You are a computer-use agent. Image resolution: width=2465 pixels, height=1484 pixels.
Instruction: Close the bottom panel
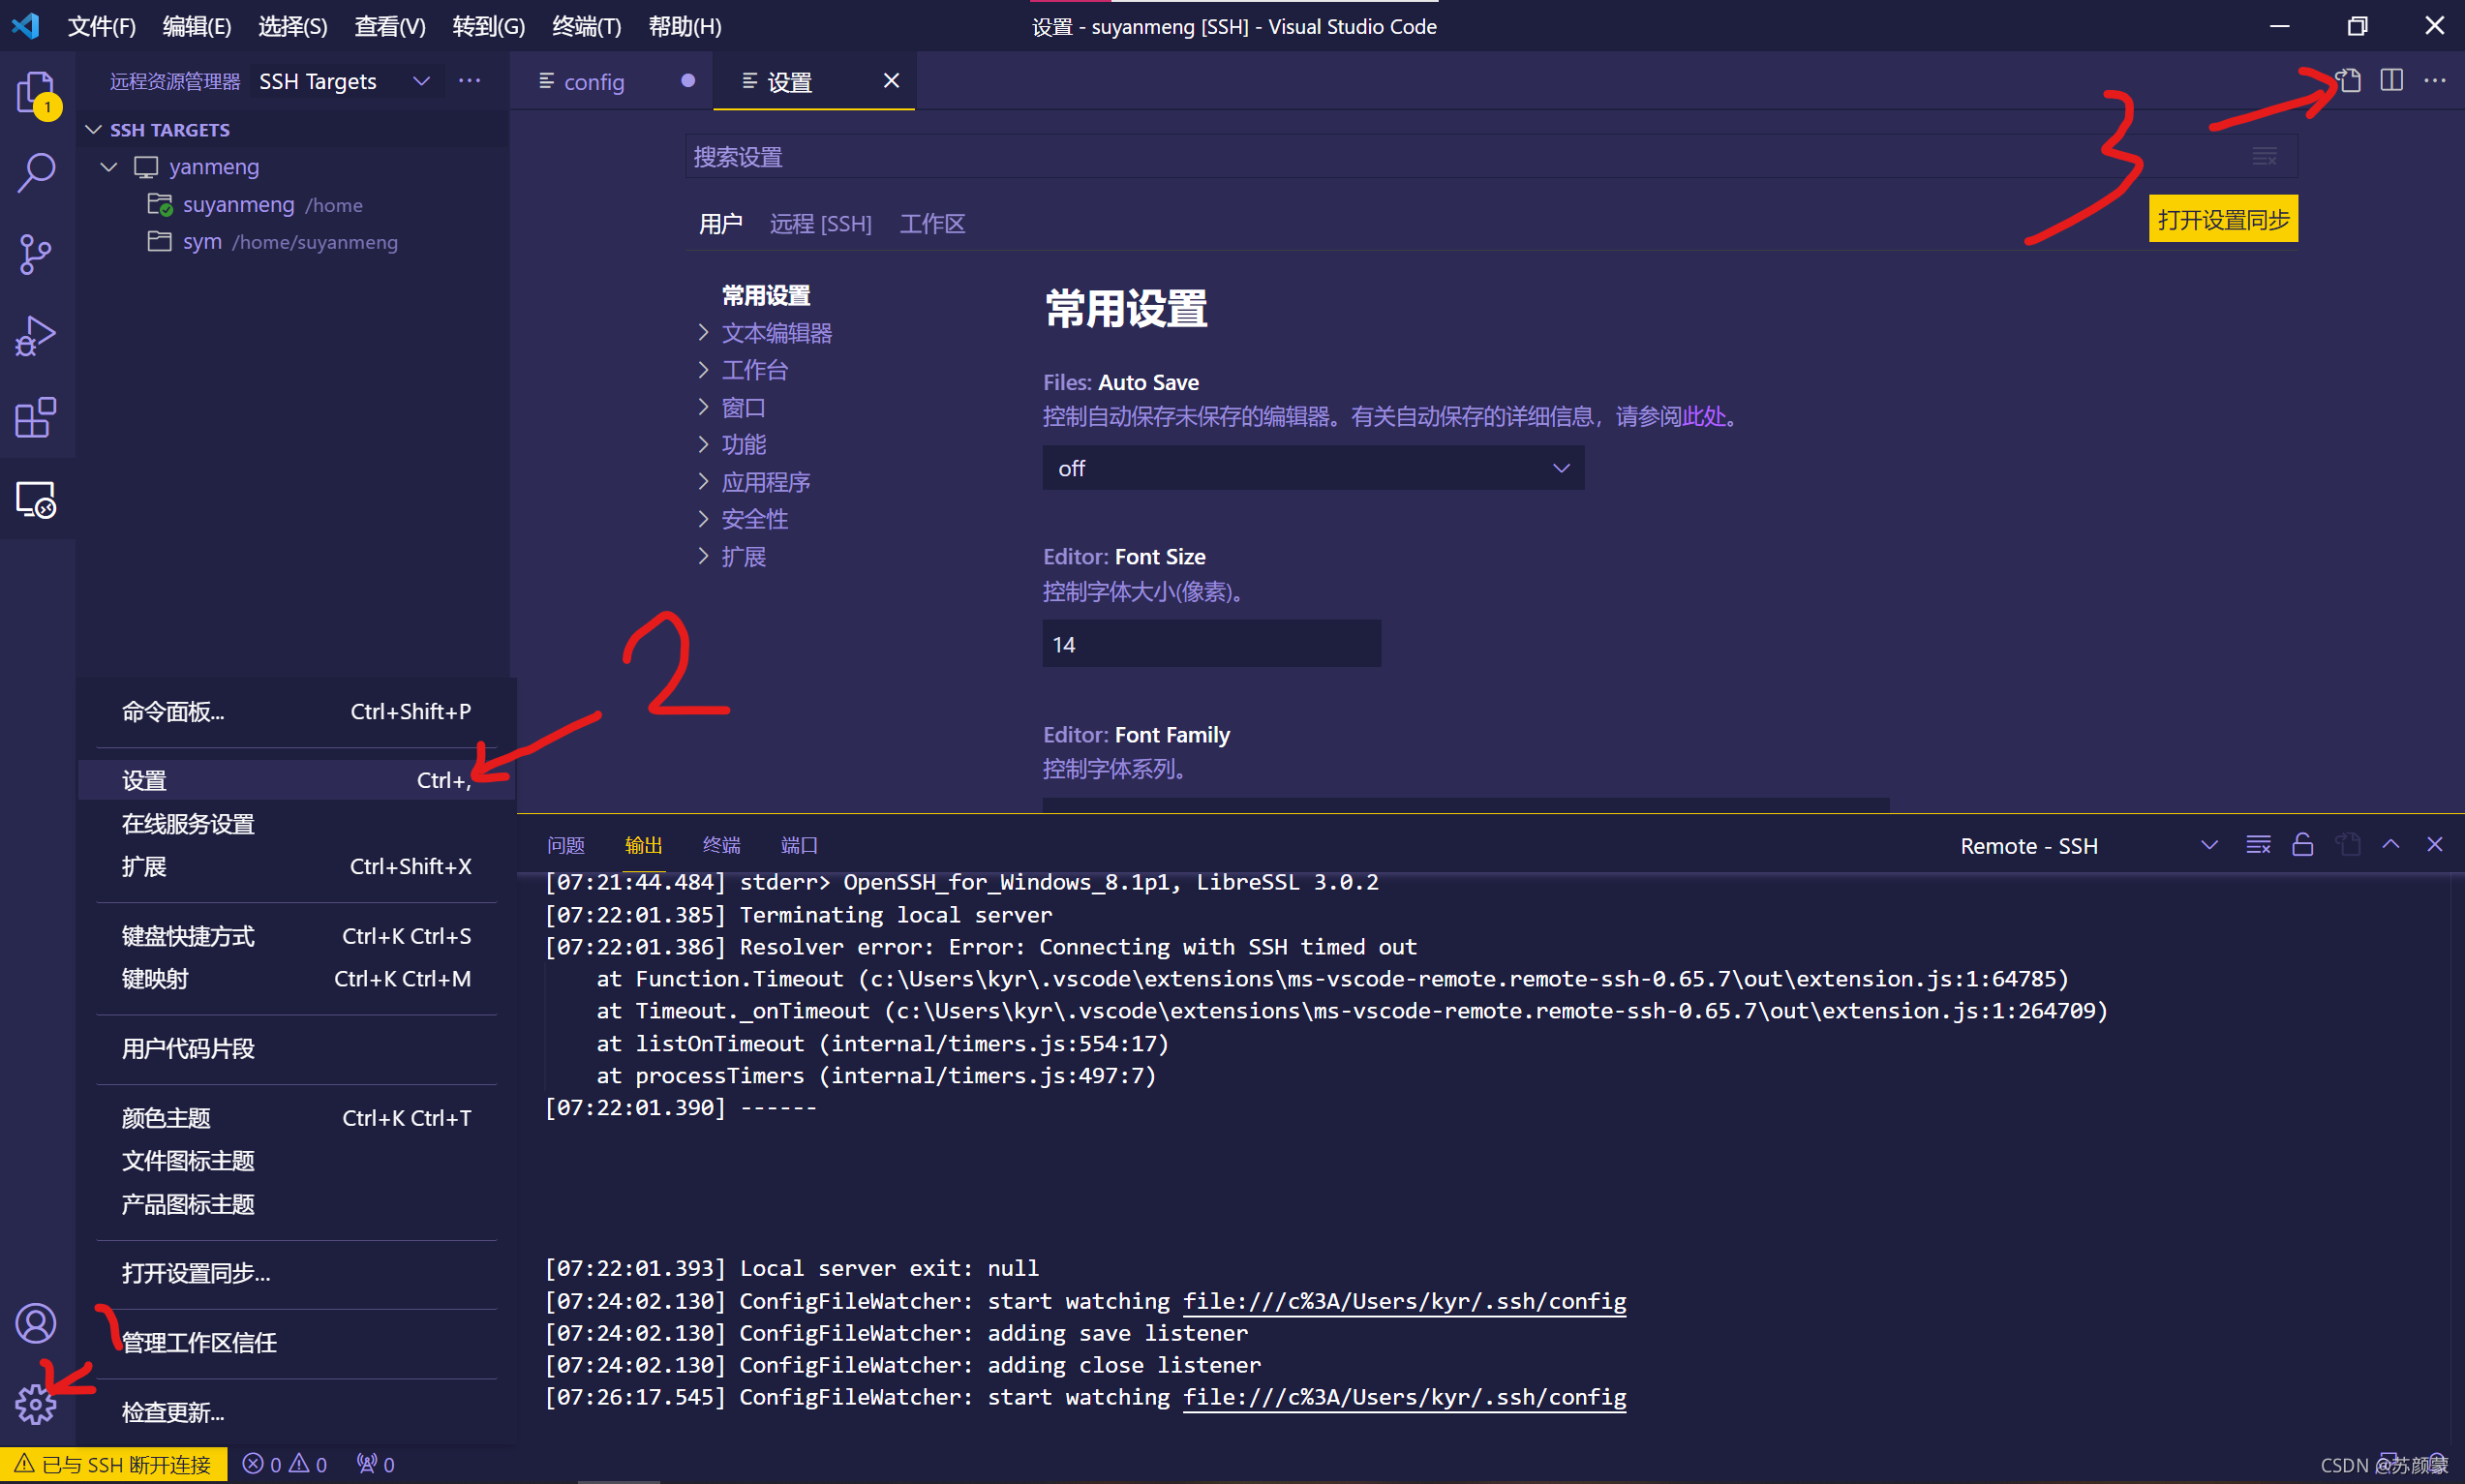(2435, 845)
